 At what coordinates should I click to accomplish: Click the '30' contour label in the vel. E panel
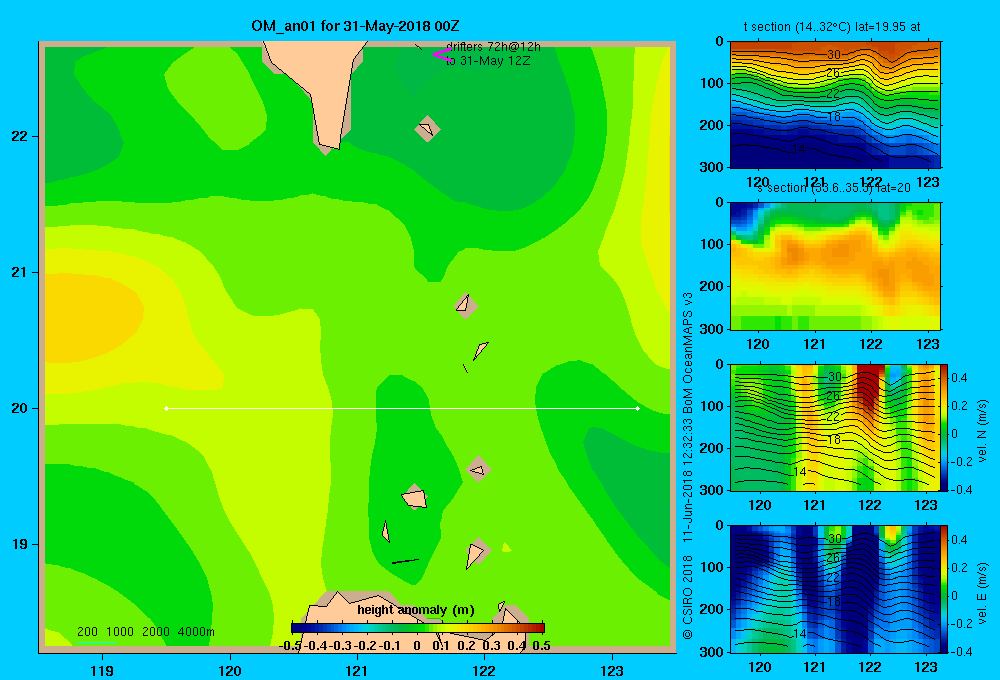(x=834, y=538)
